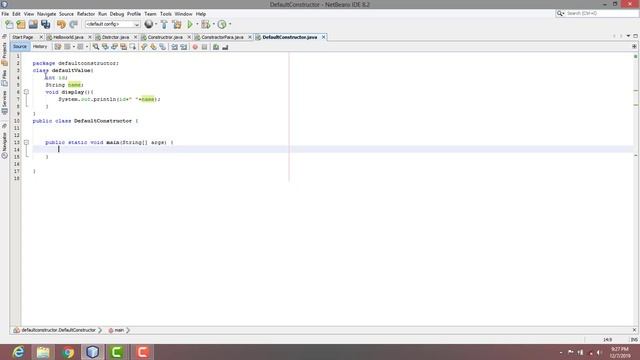Toggle Rectangular Selection icon
The width and height of the screenshot is (640, 360).
133,47
